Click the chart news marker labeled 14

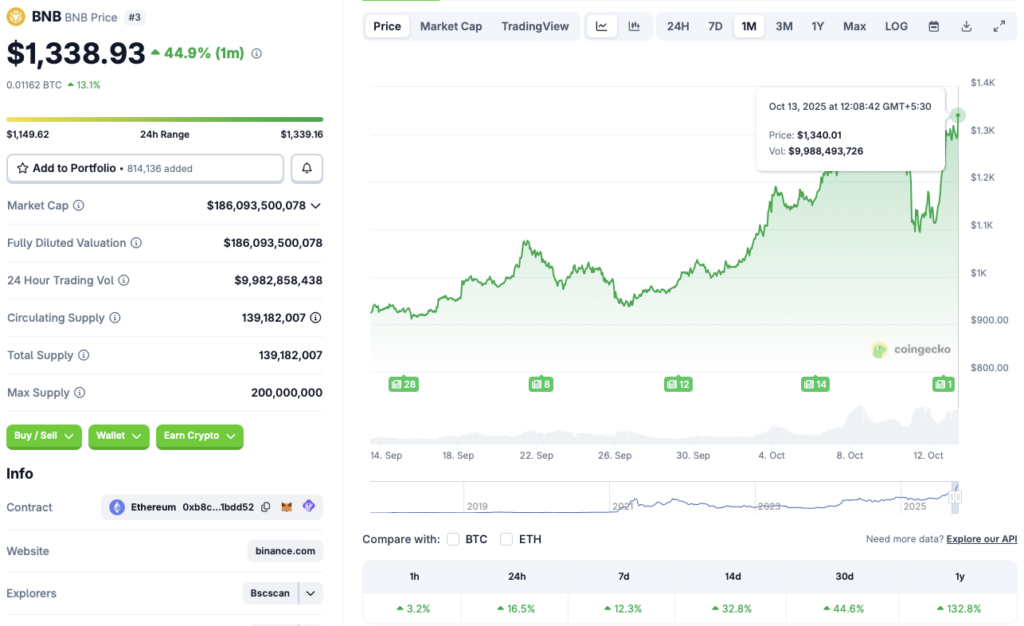coord(815,384)
